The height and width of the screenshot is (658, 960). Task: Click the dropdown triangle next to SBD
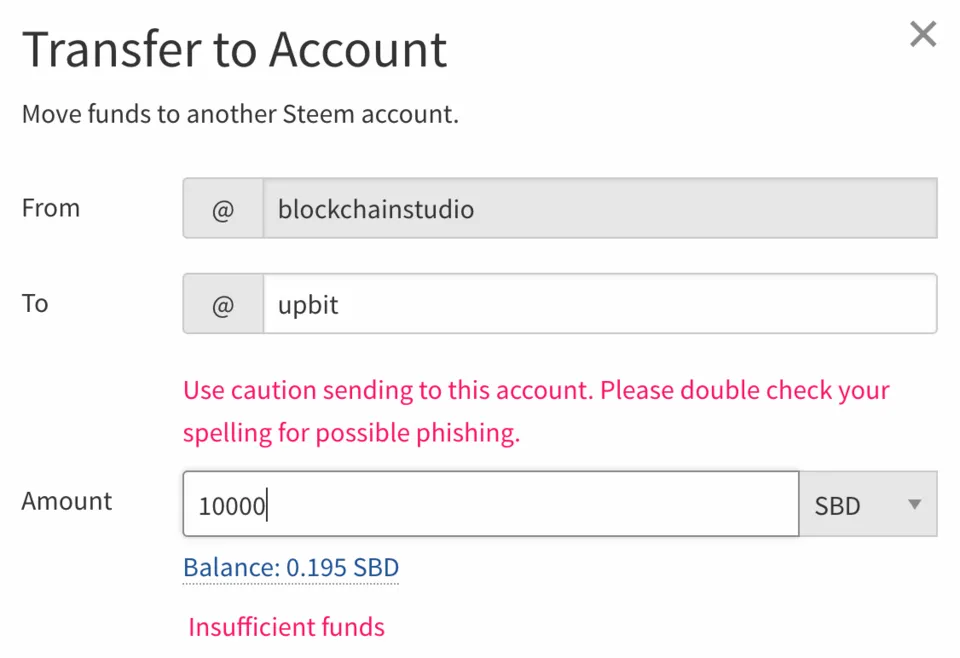(913, 504)
